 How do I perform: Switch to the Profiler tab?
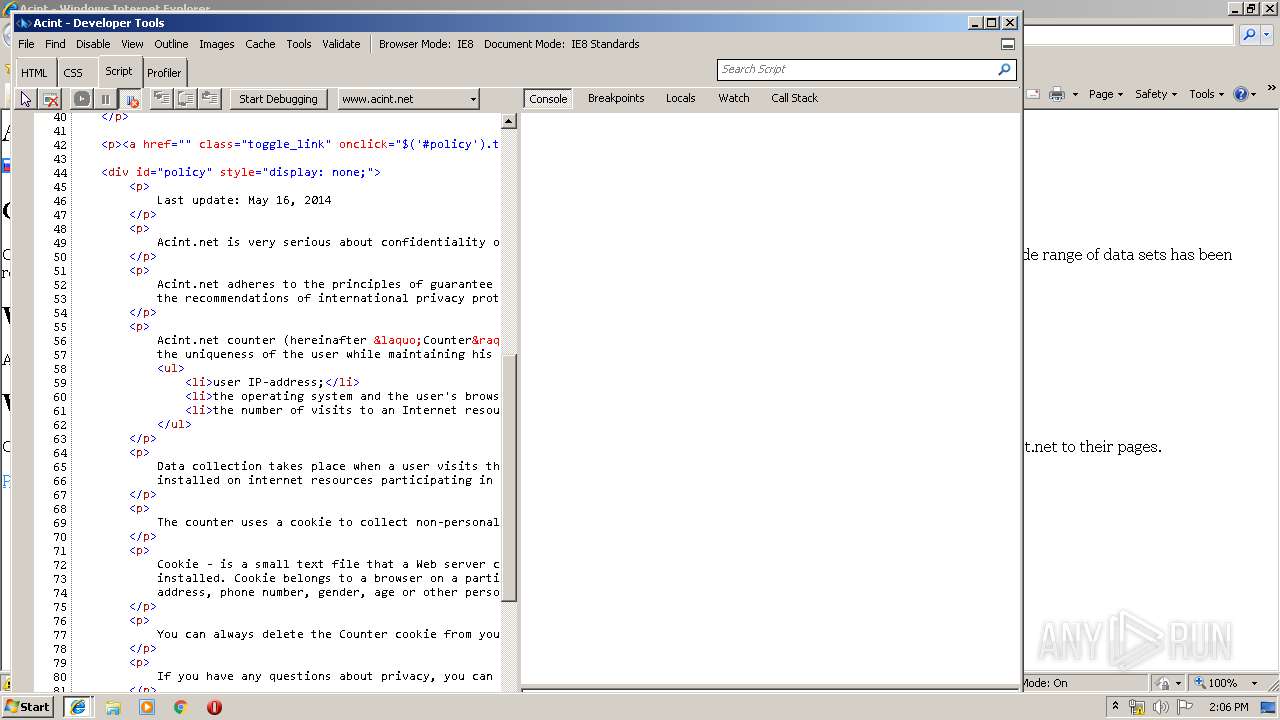tap(164, 73)
